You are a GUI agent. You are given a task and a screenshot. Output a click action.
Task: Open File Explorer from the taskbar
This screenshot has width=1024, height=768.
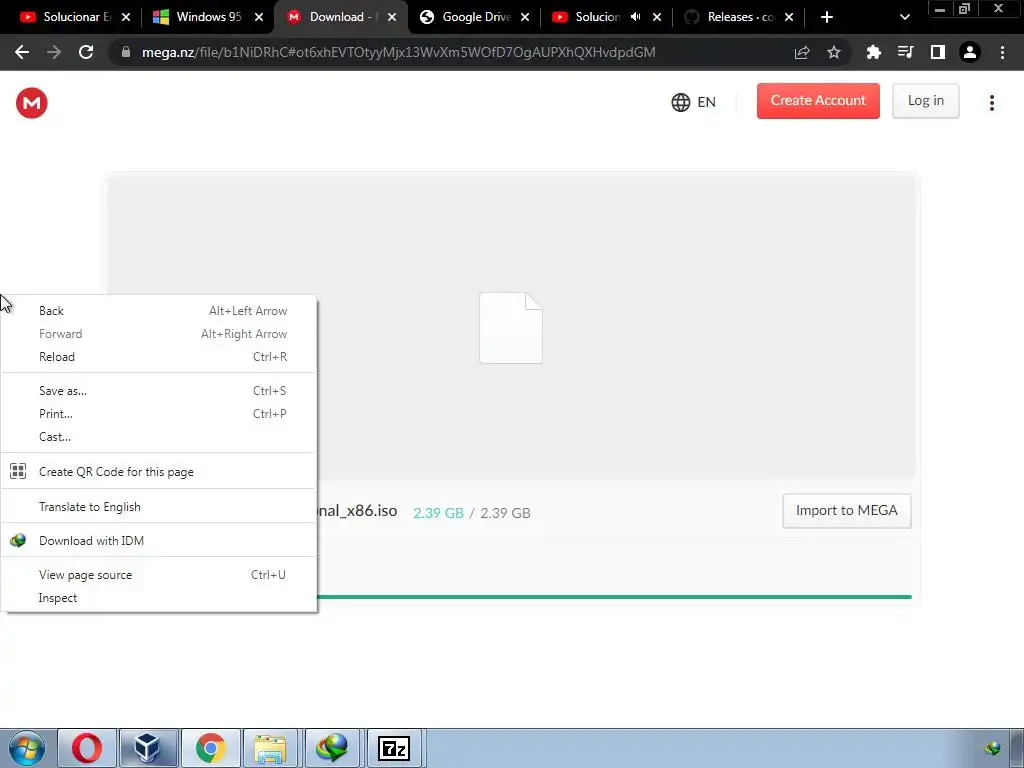270,748
